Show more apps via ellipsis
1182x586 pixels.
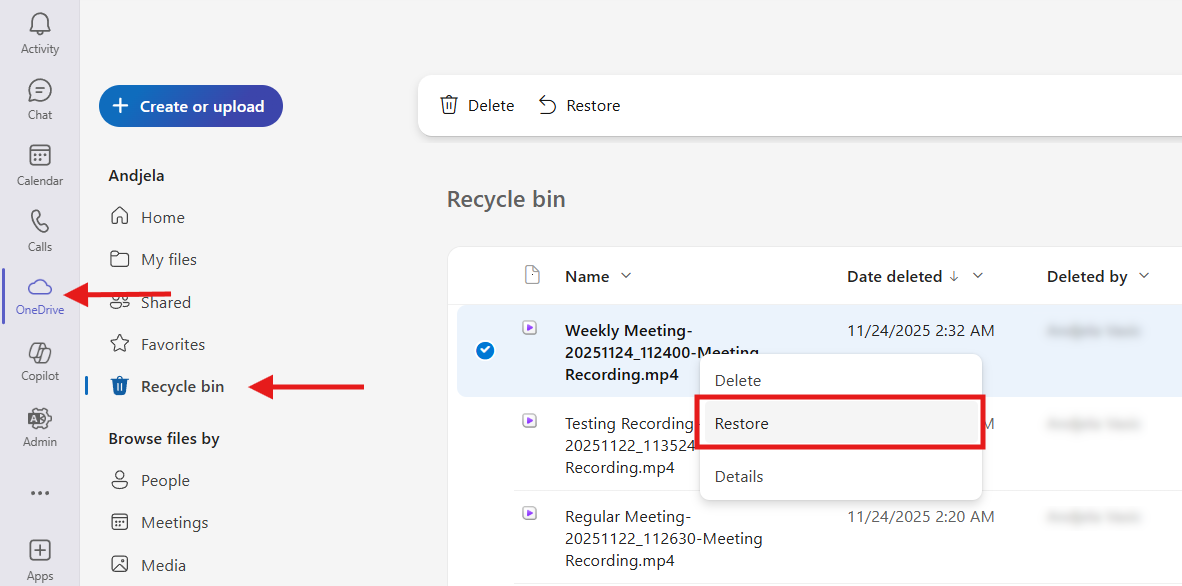(x=40, y=493)
